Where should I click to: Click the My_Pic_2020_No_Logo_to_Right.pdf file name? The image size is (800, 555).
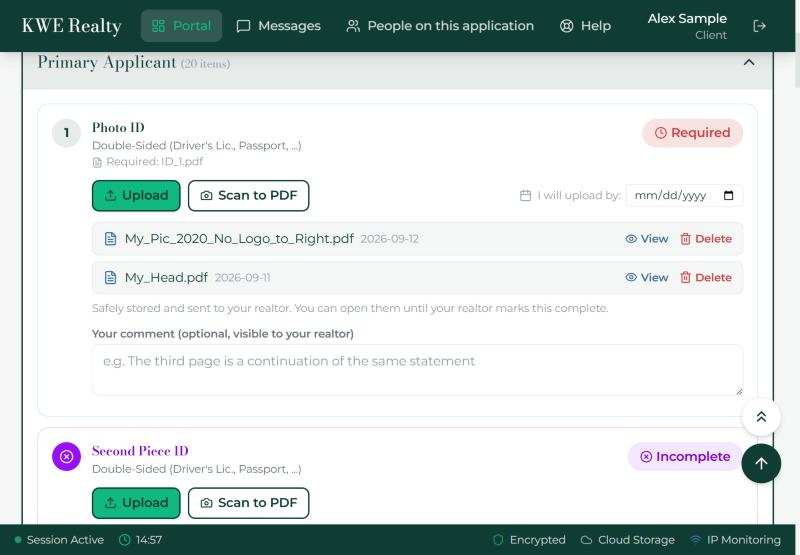[239, 239]
